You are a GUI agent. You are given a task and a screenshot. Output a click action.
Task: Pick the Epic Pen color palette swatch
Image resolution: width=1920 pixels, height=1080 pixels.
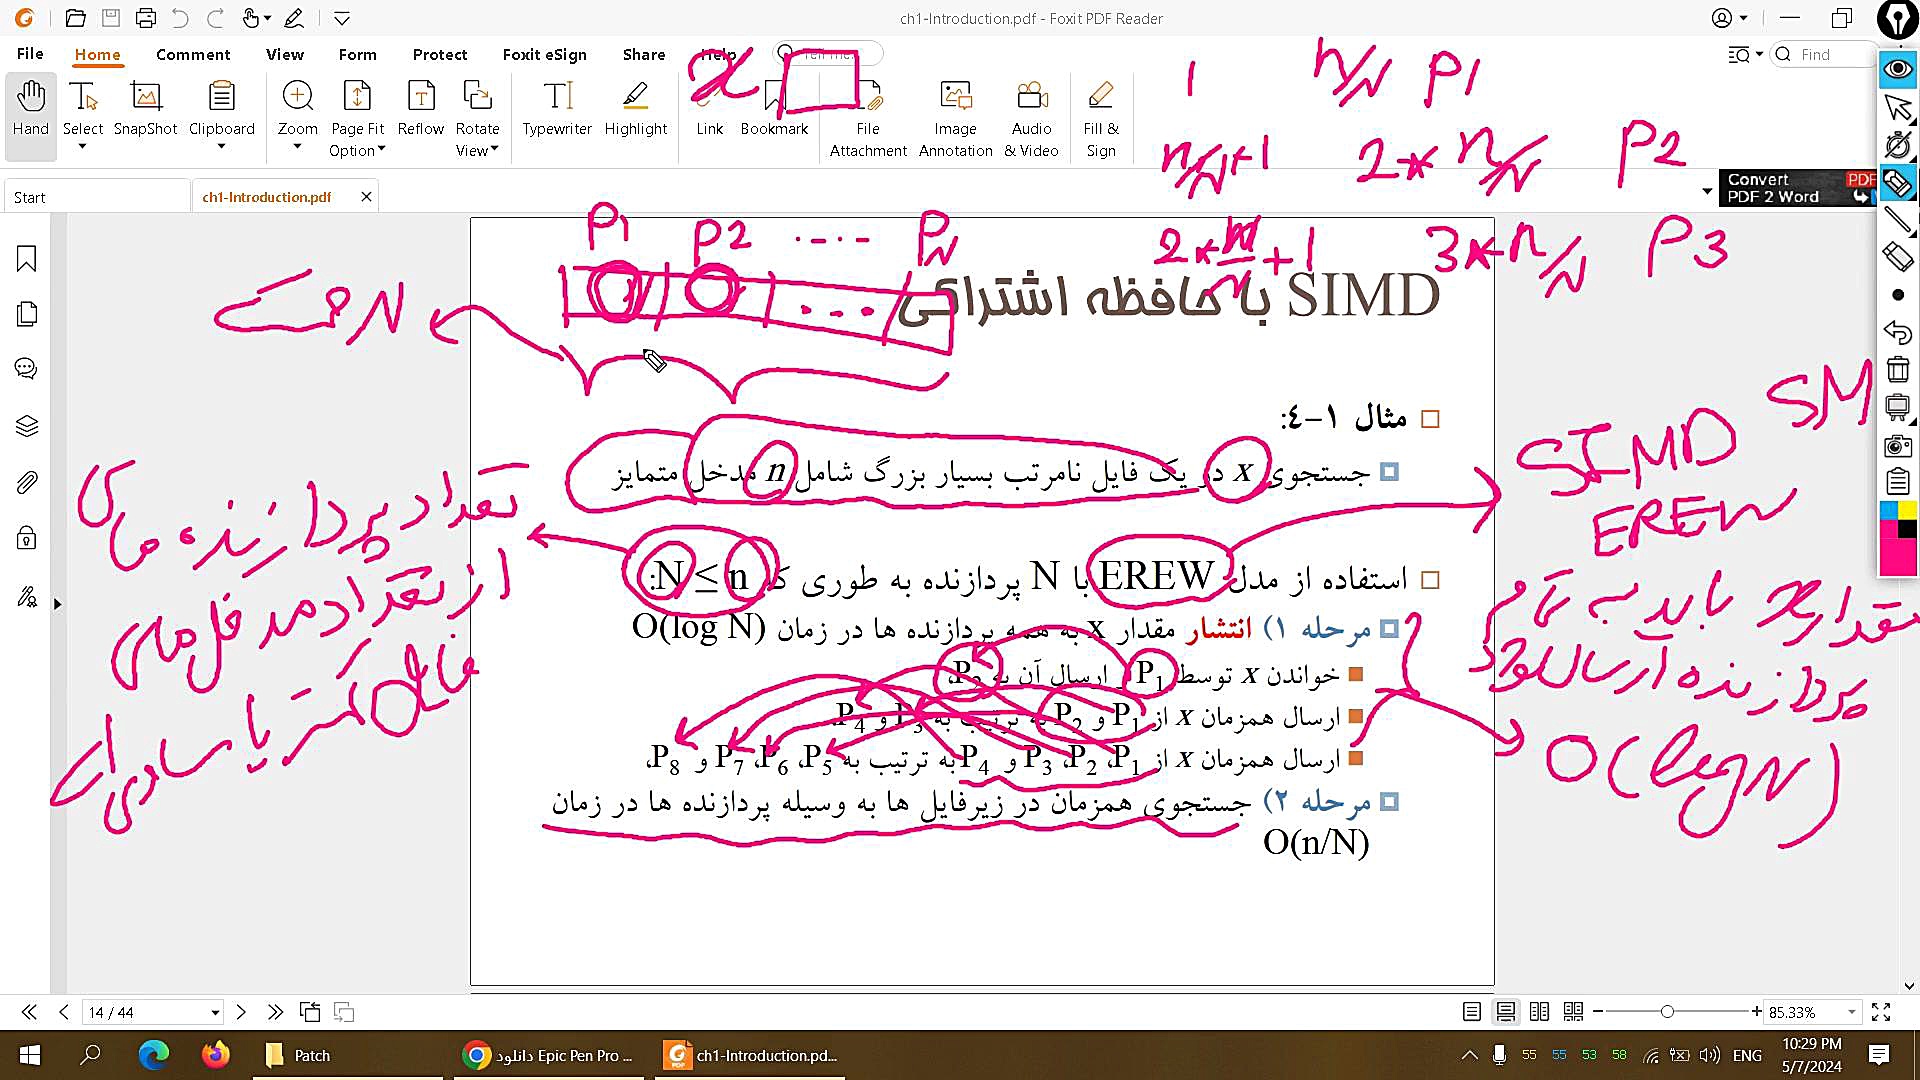click(1898, 538)
